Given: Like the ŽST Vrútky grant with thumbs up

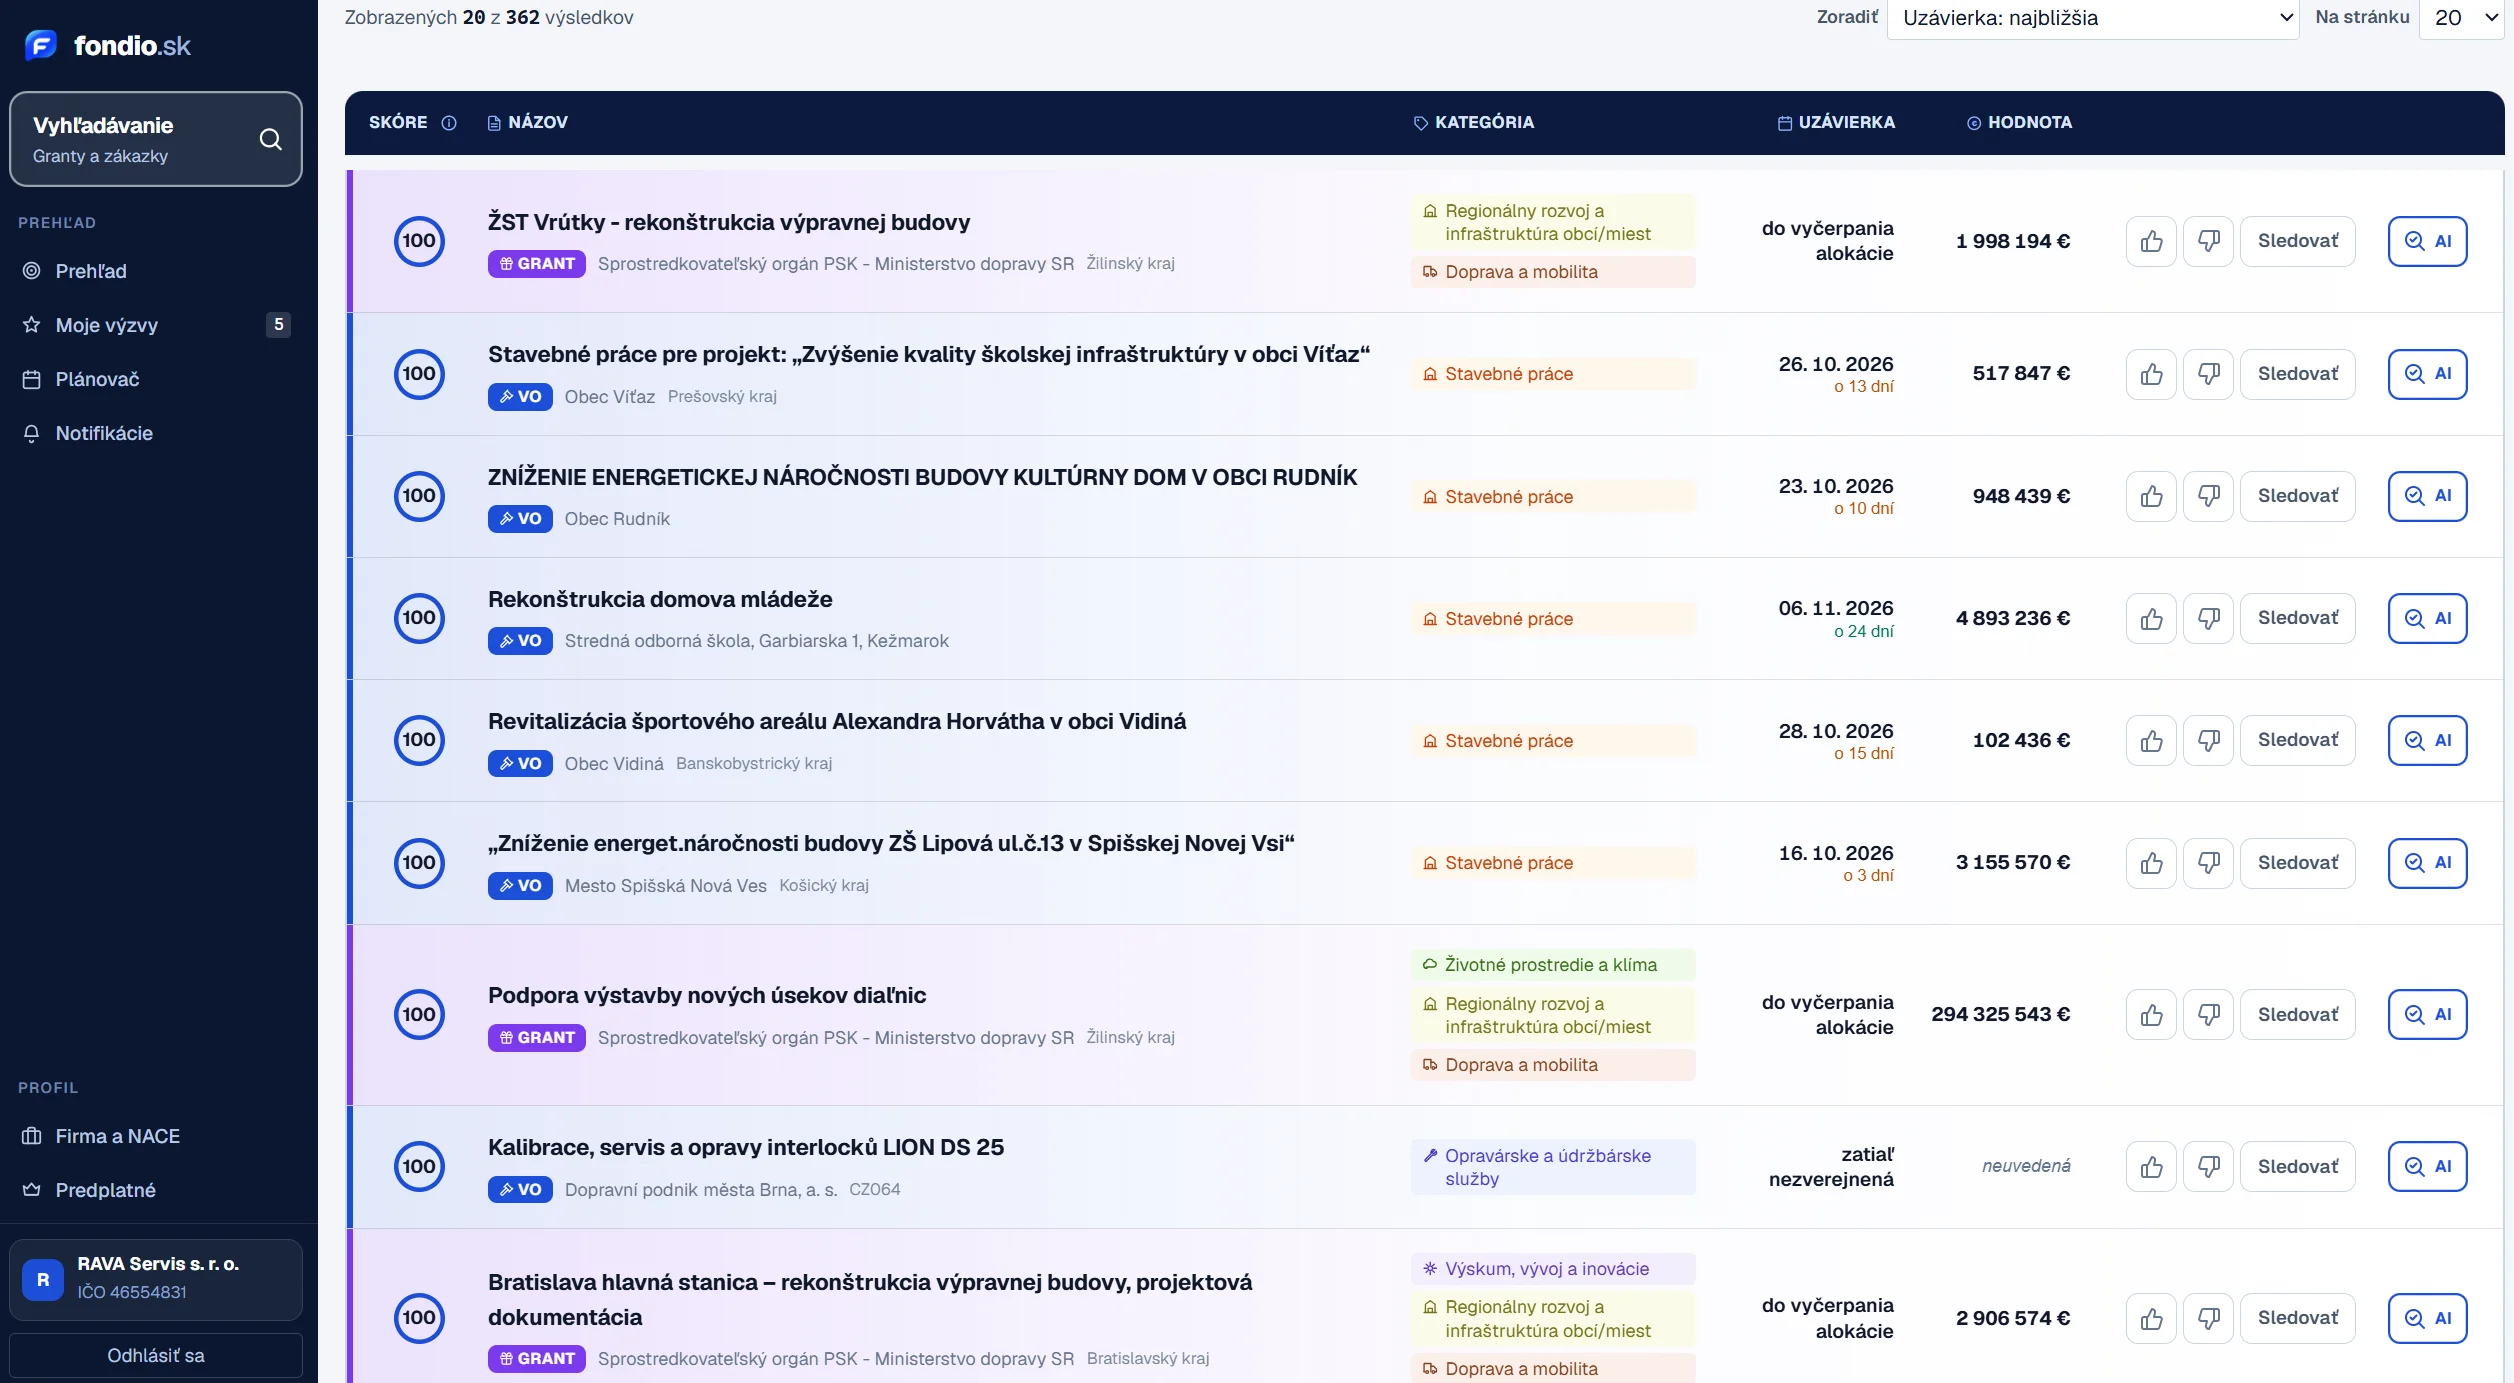Looking at the screenshot, I should pos(2151,241).
